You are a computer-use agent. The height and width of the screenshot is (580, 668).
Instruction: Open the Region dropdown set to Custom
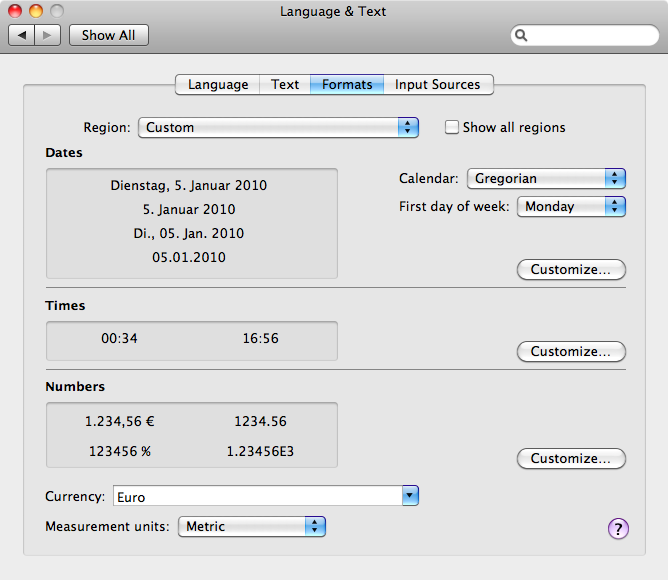pos(278,128)
